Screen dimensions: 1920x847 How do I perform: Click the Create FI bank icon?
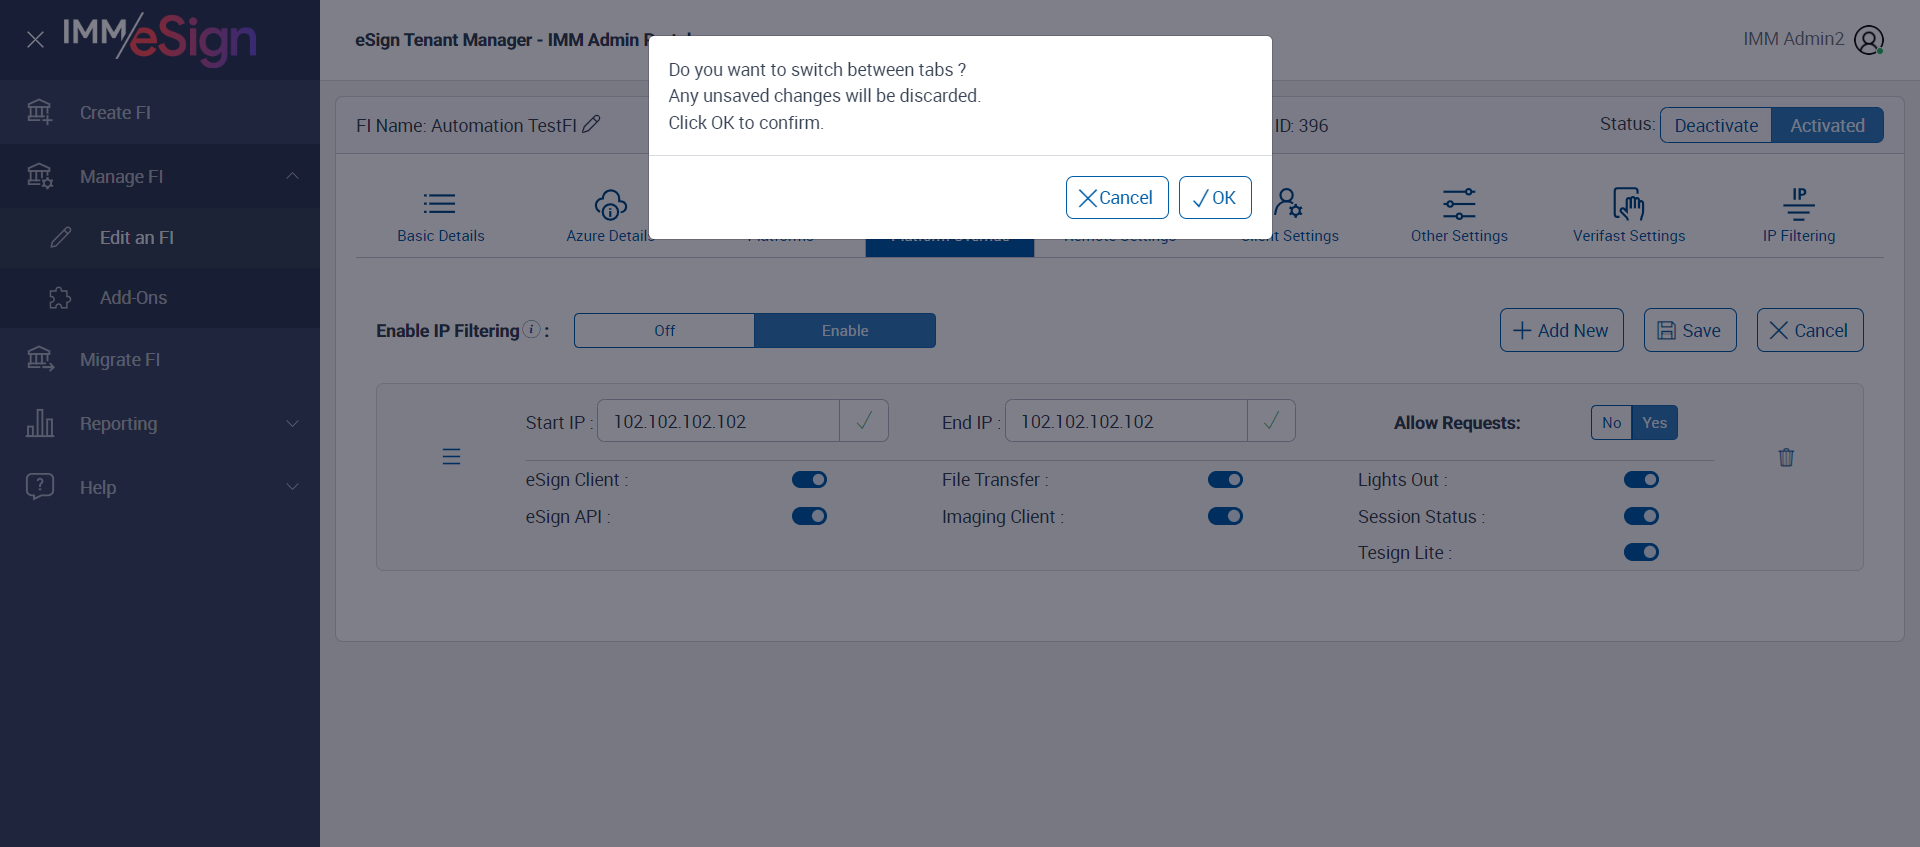tap(39, 112)
